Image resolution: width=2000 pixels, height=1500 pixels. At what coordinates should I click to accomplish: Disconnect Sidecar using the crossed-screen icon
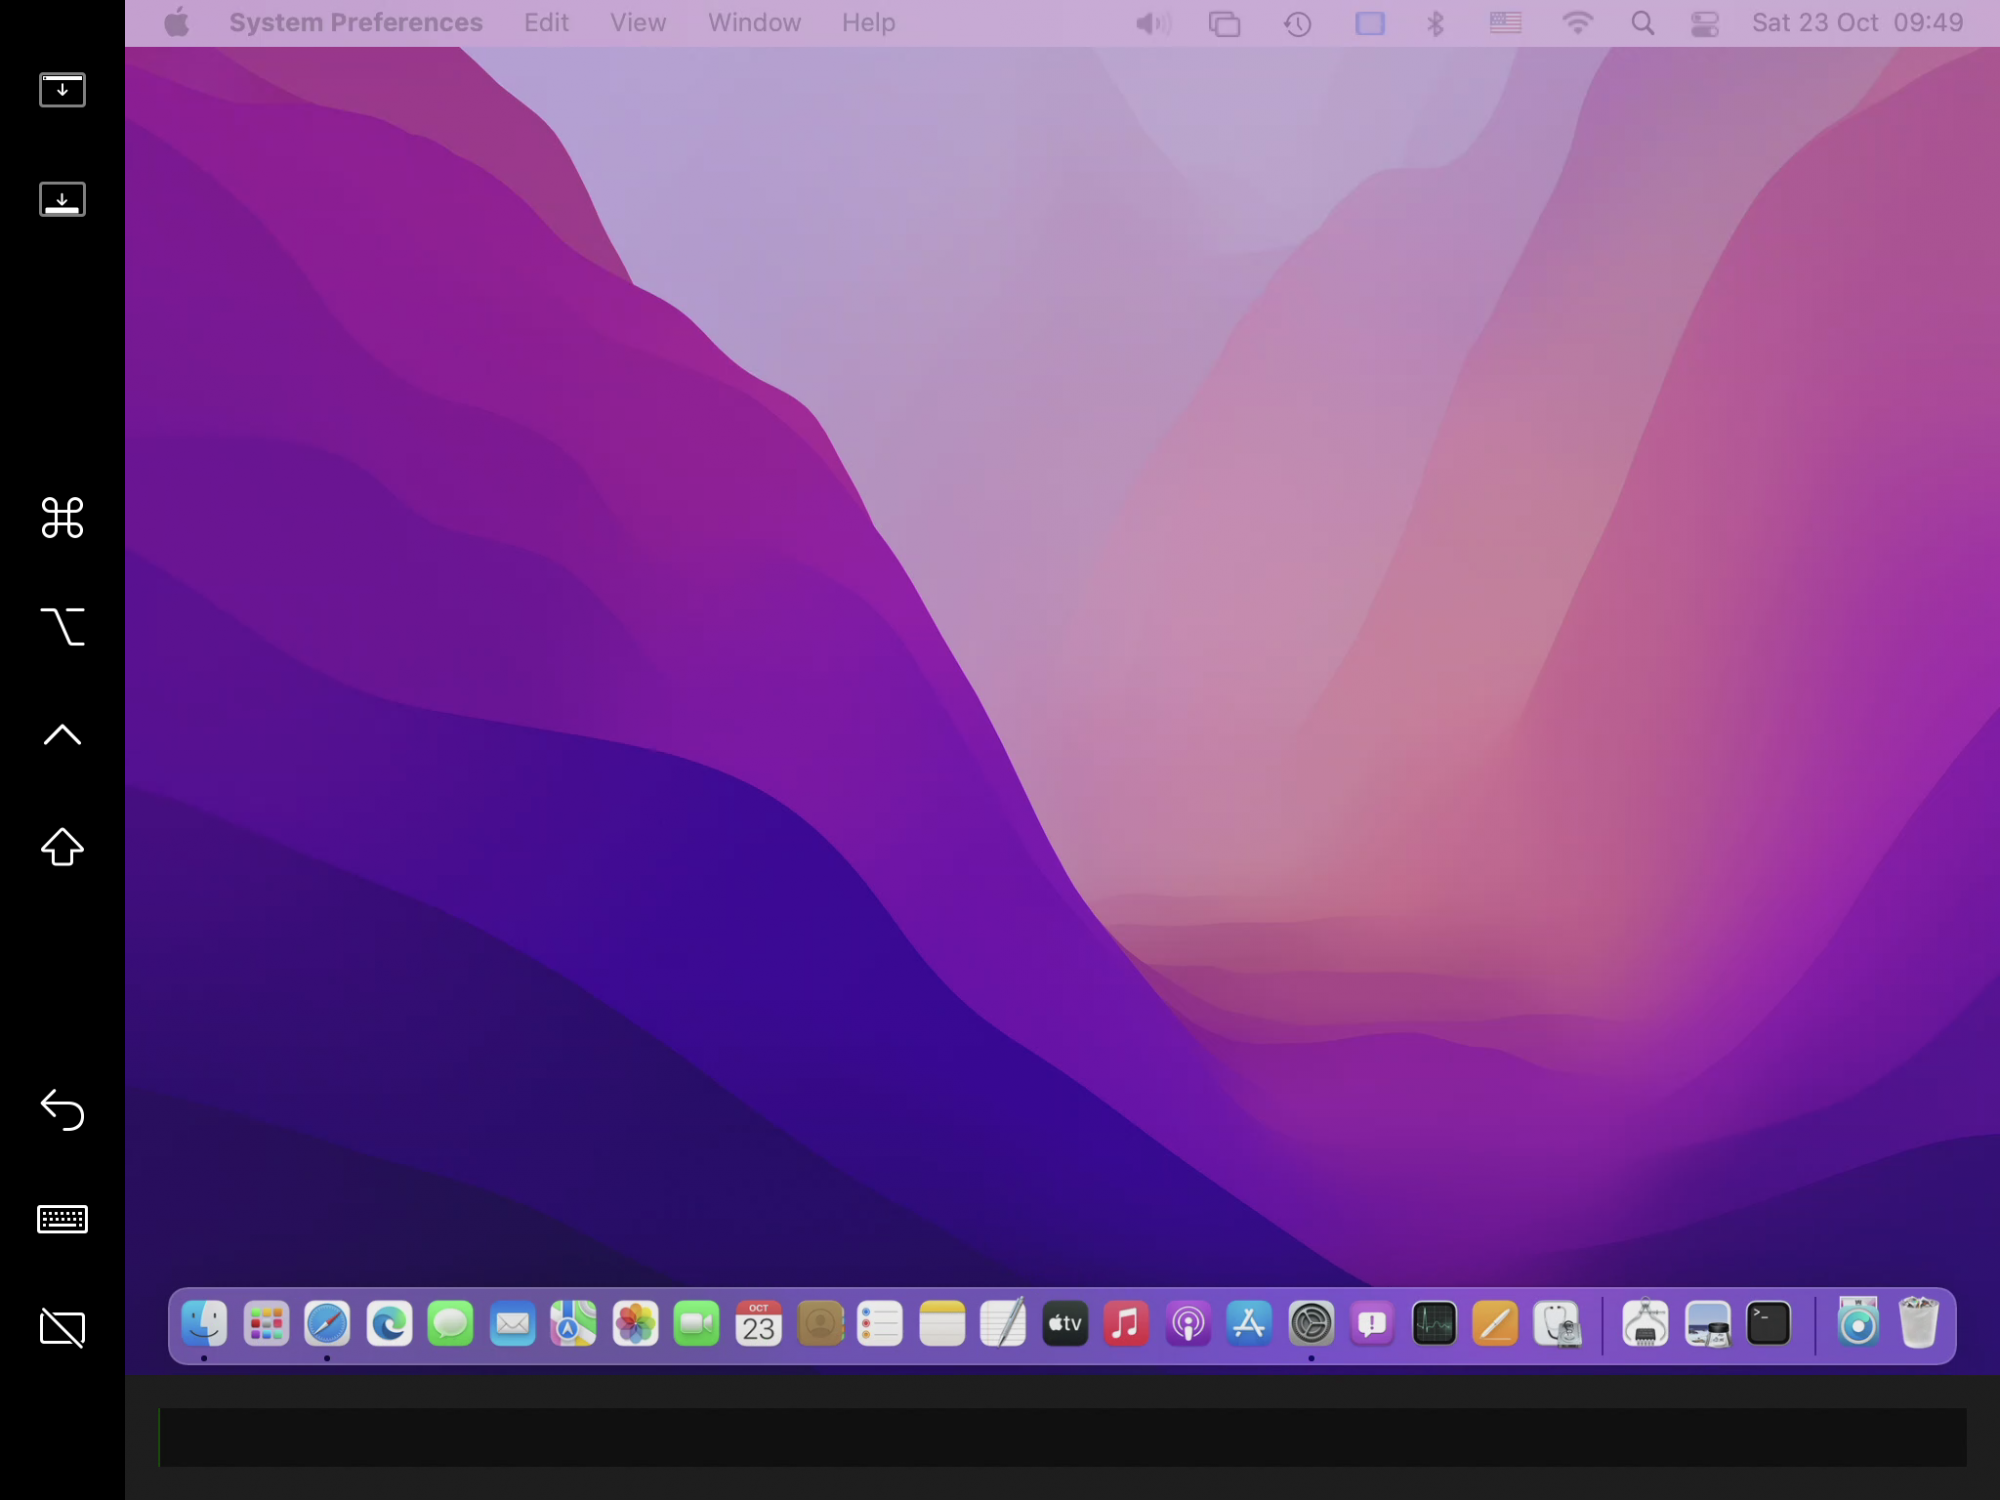pyautogui.click(x=62, y=1328)
